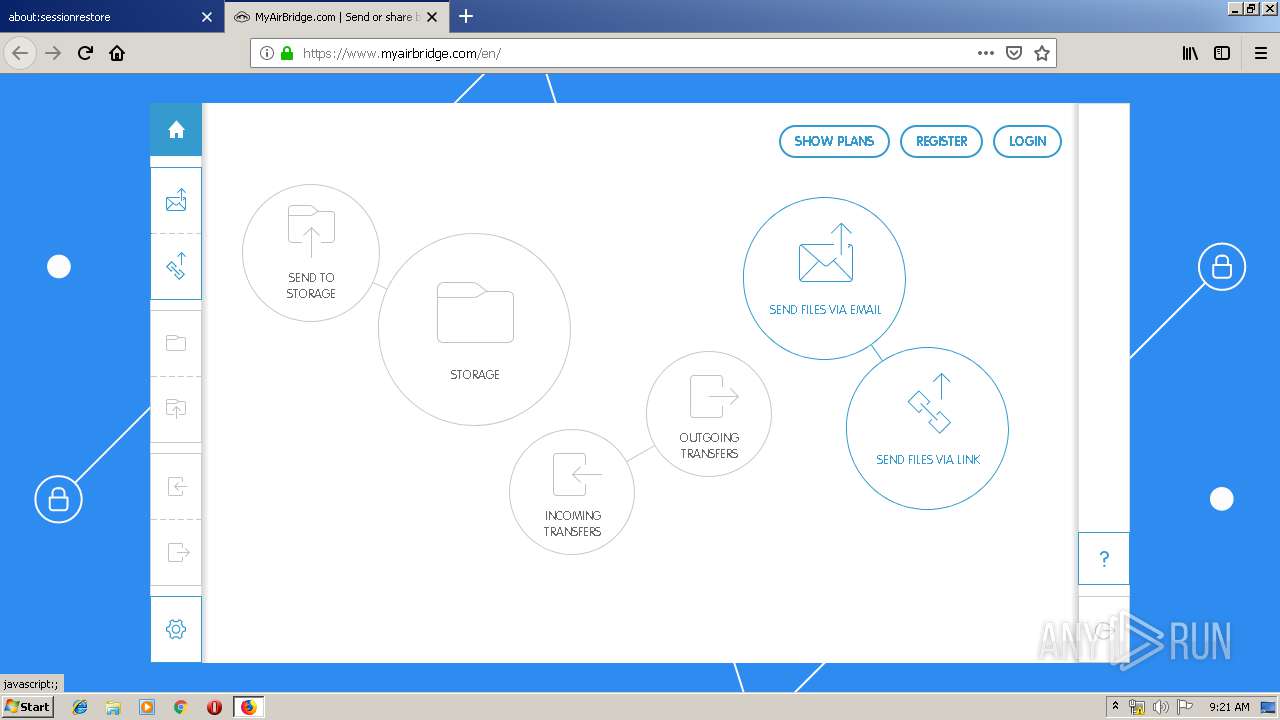
Task: Open Opera from the taskbar
Action: point(214,707)
